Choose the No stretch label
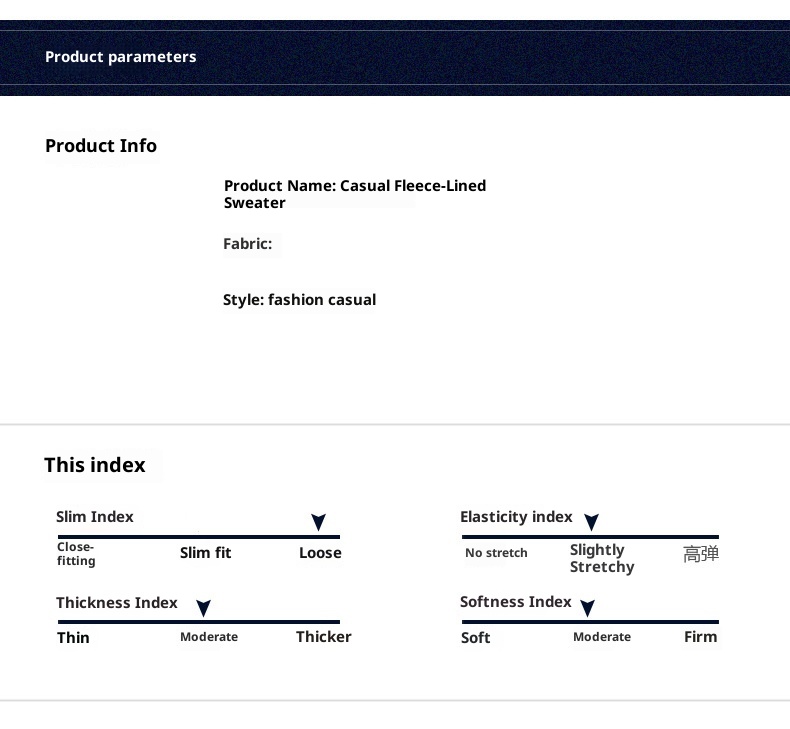The width and height of the screenshot is (790, 729). pos(496,553)
